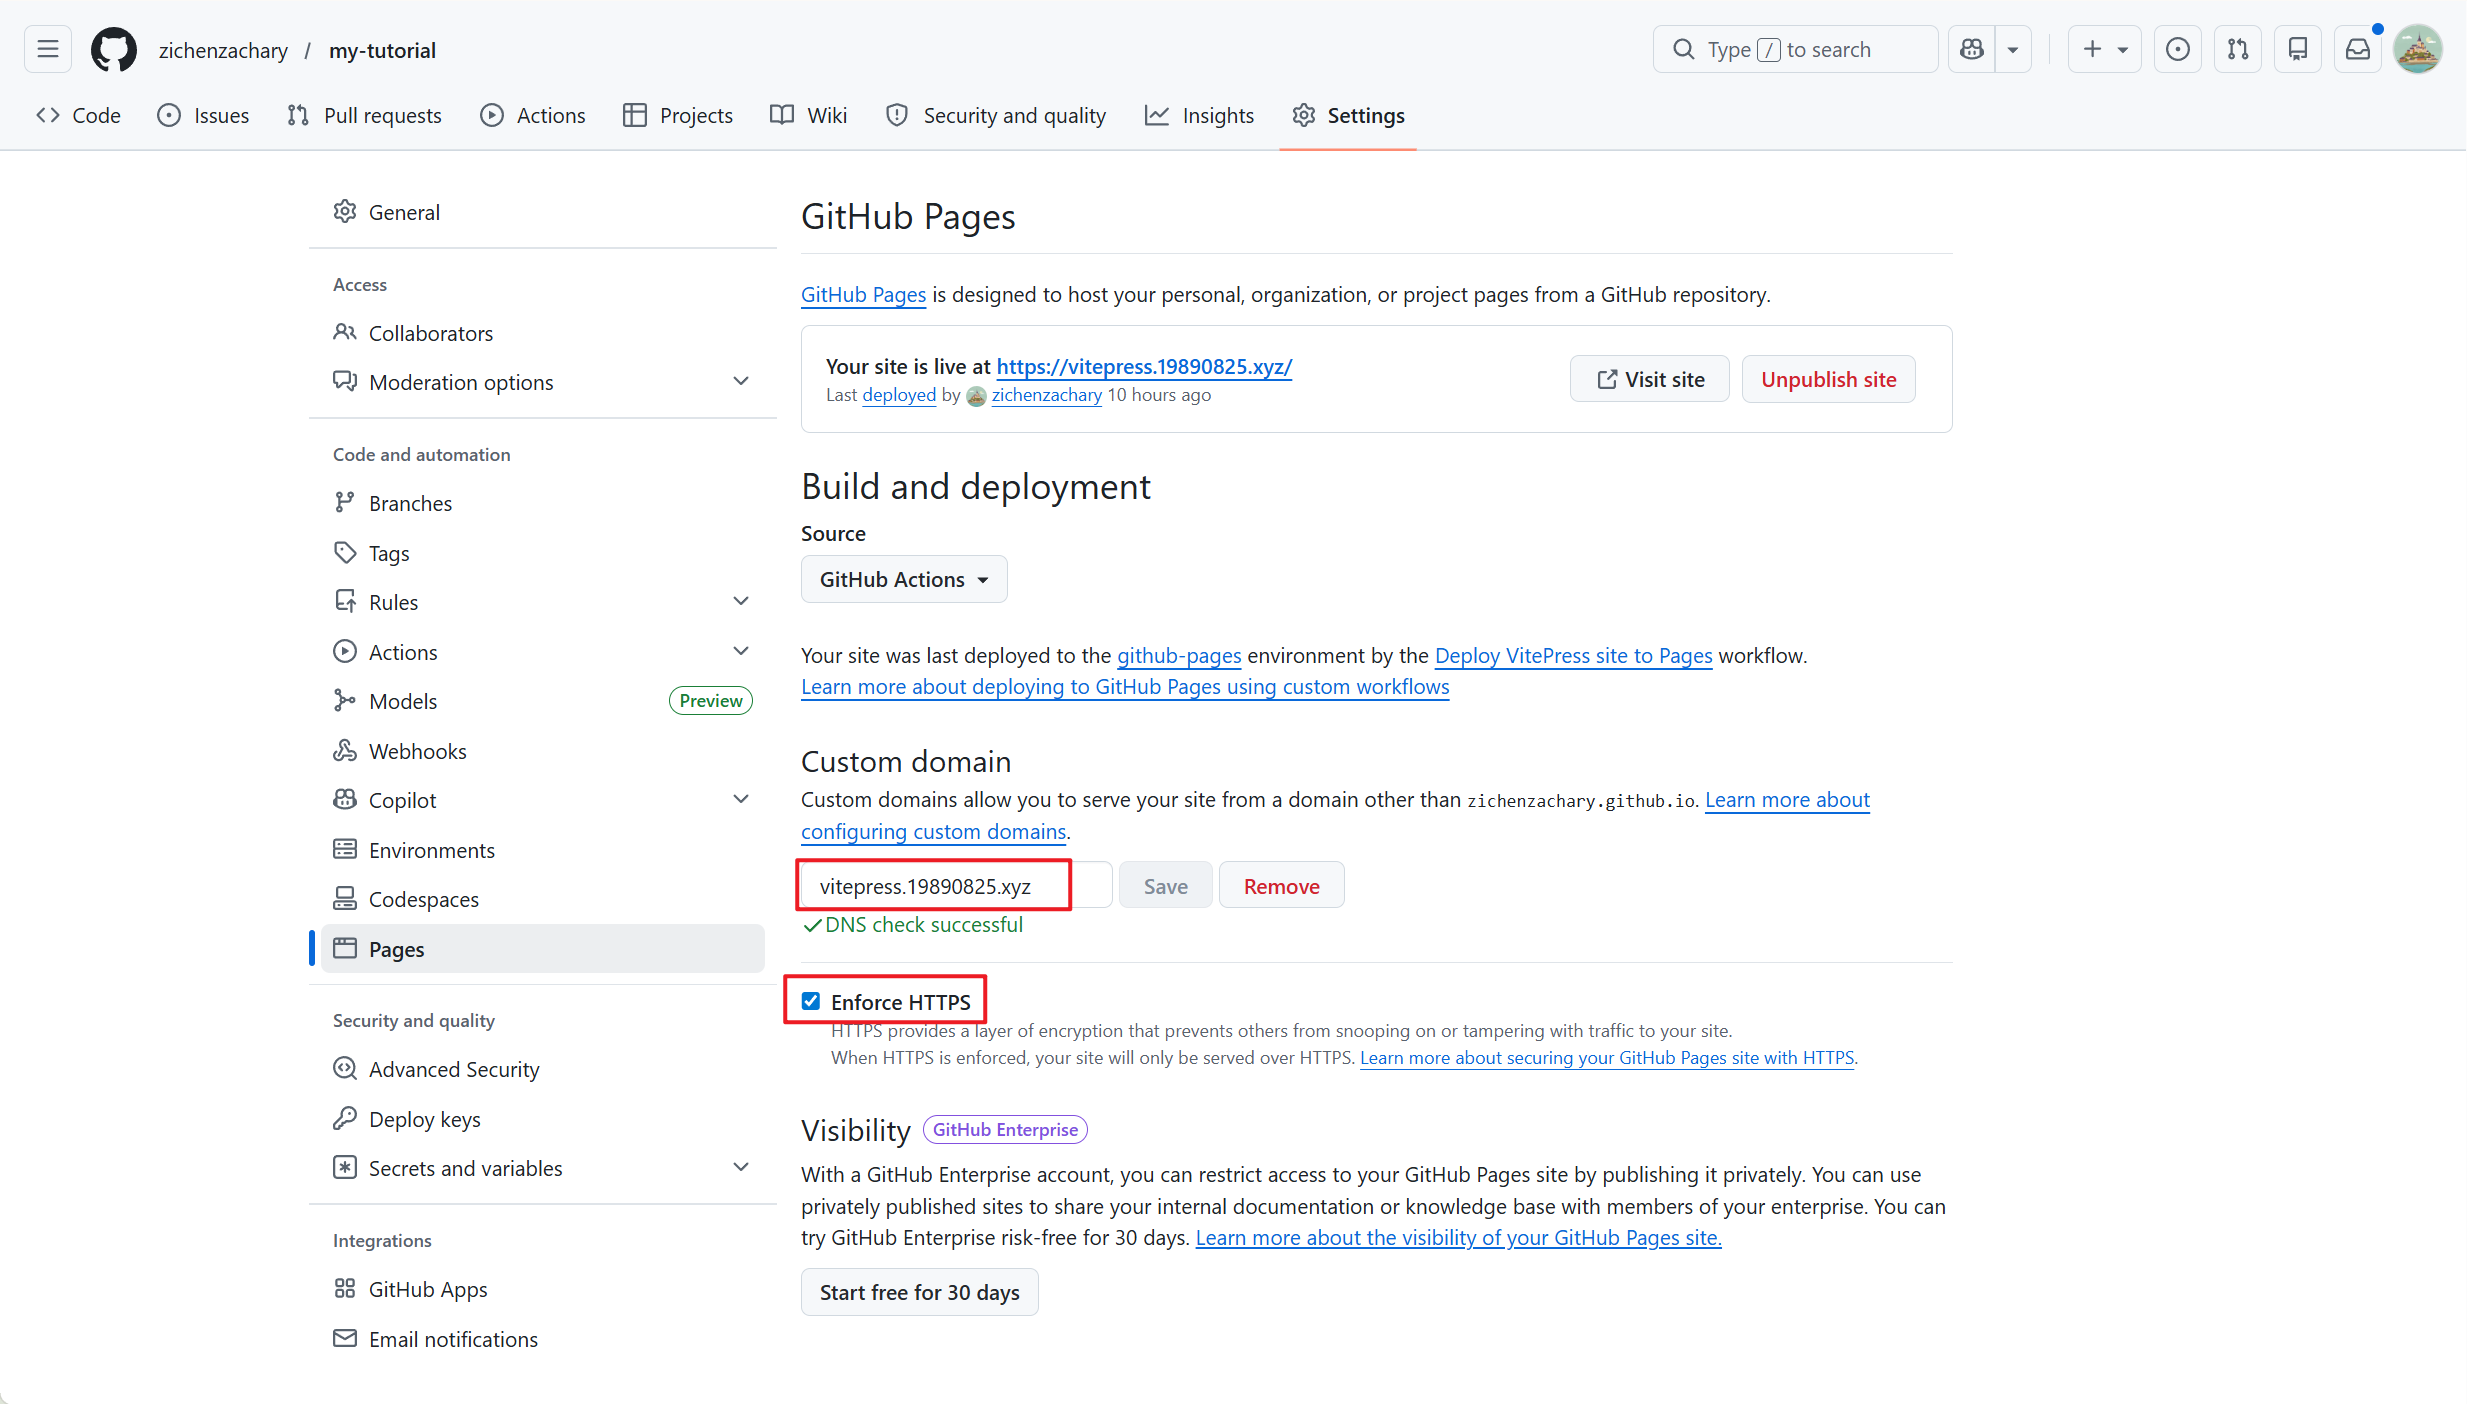Open the Pull requests tab

[x=364, y=115]
